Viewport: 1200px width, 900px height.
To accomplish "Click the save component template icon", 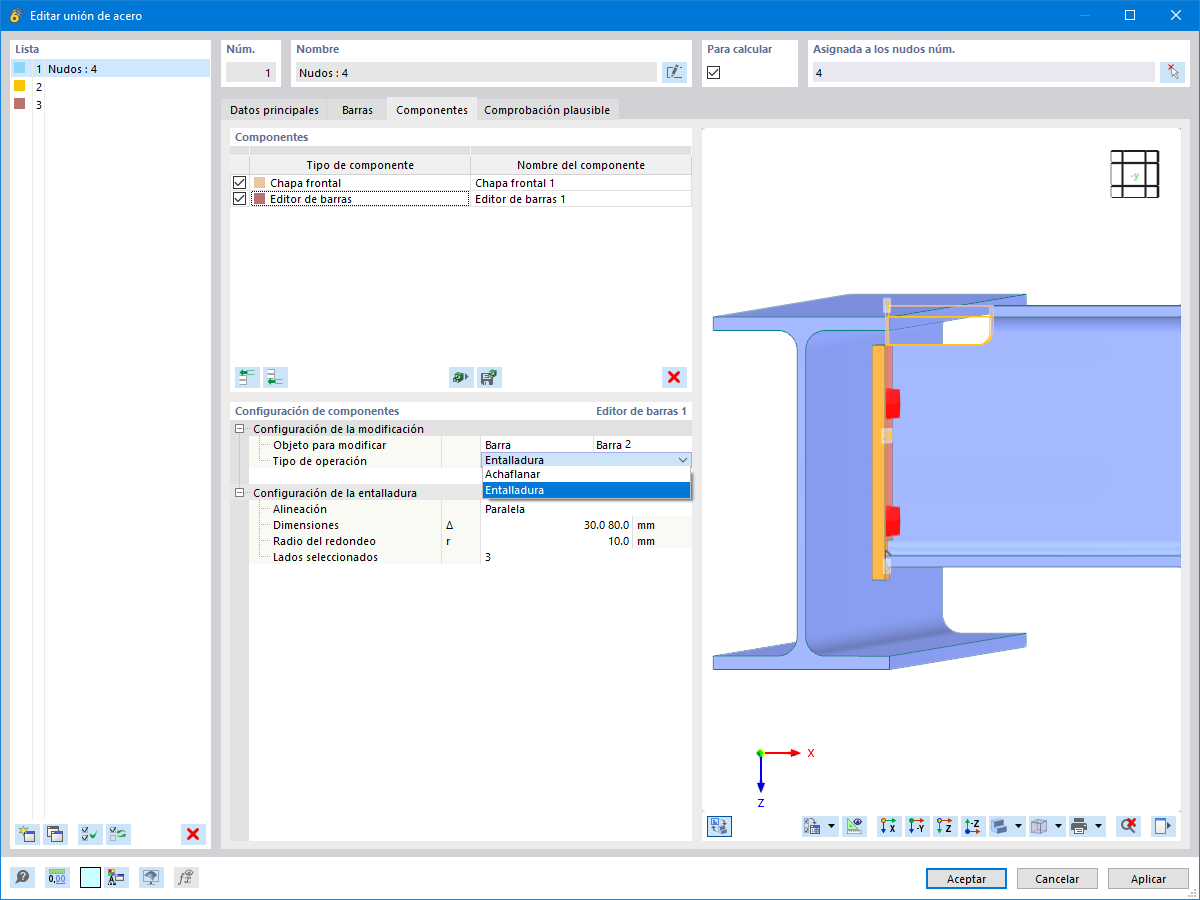I will pos(489,377).
